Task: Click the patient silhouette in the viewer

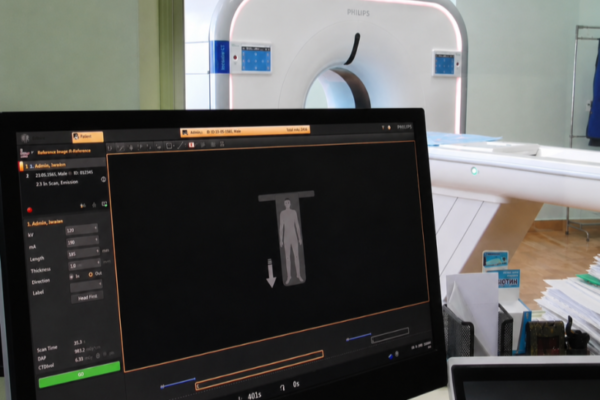Action: pos(291,241)
